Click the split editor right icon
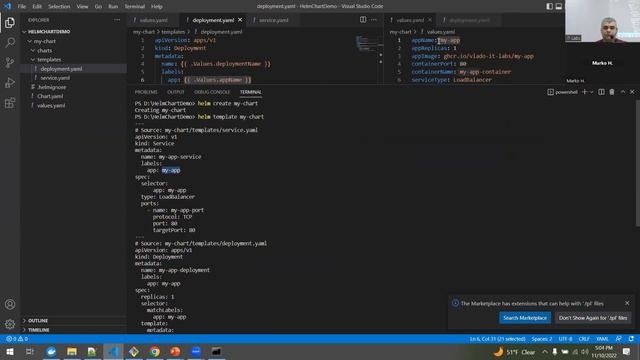The height and width of the screenshot is (360, 640). (363, 20)
